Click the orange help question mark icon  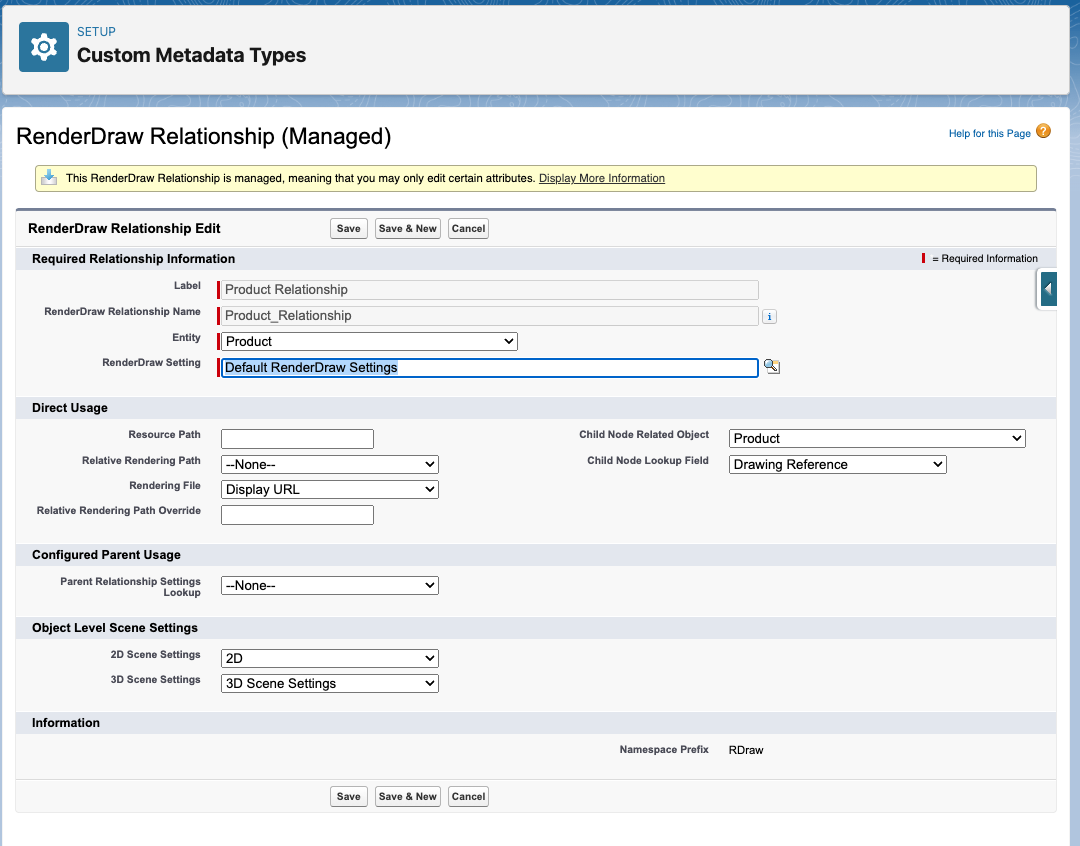click(1043, 131)
